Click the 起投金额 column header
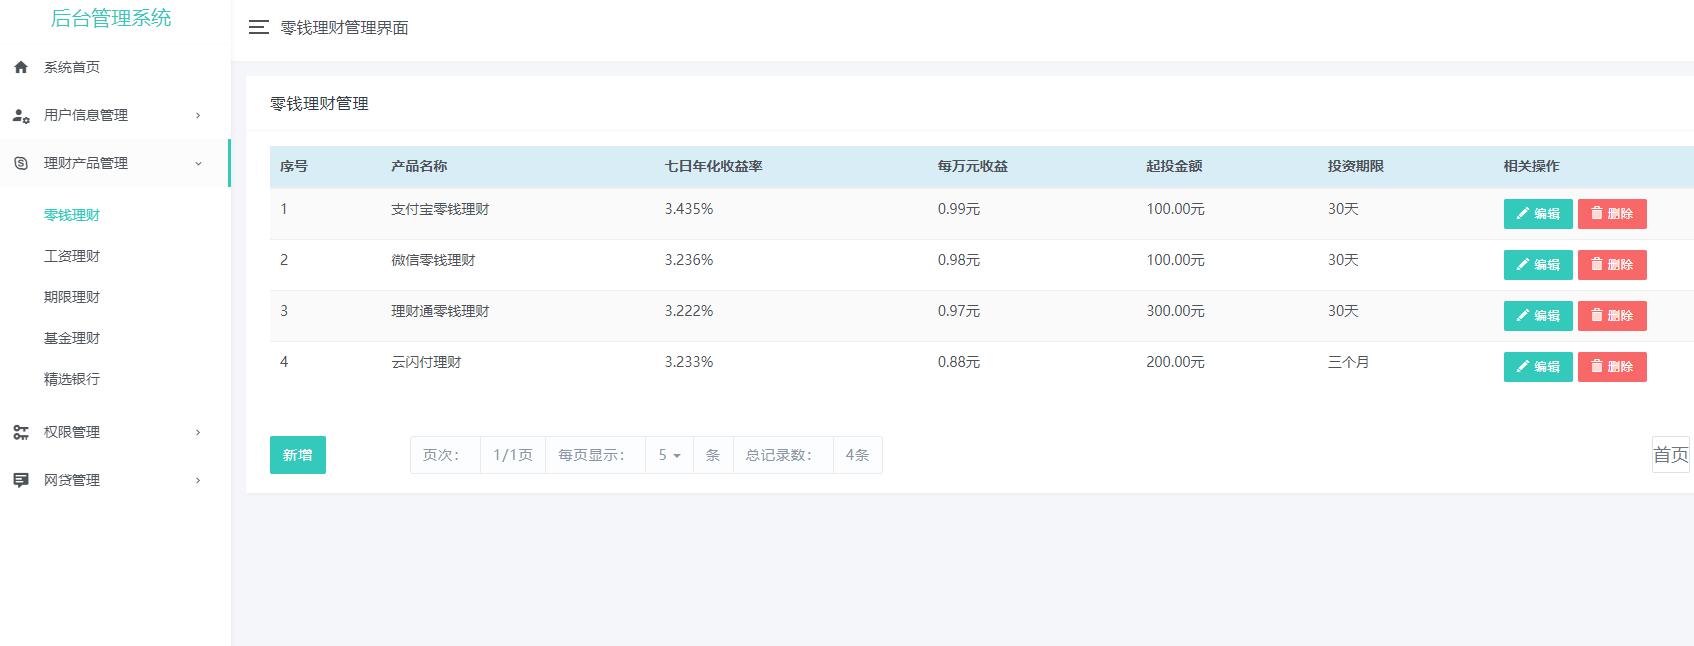Image resolution: width=1694 pixels, height=646 pixels. (x=1174, y=166)
